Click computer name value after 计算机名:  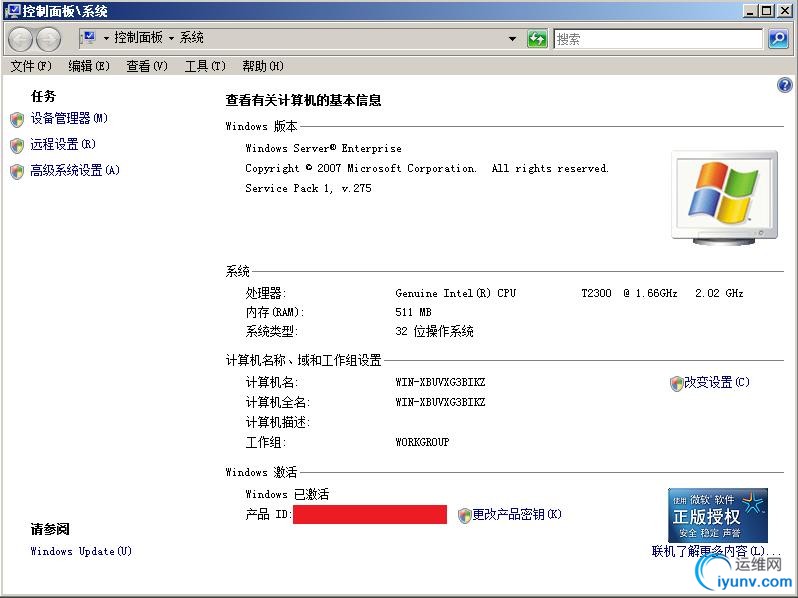point(440,382)
